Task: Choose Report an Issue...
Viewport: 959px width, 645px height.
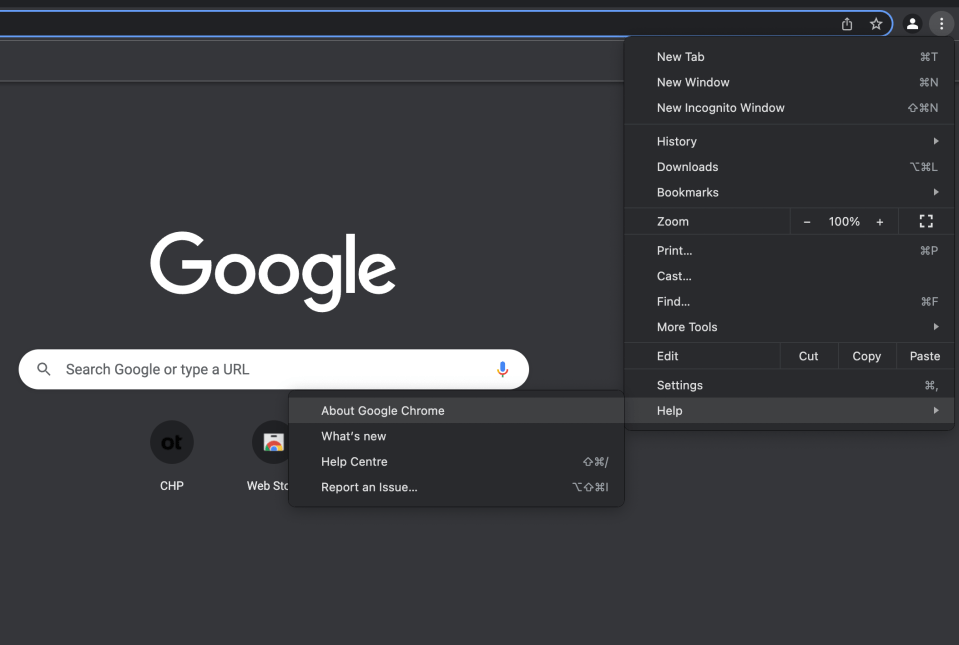Action: point(456,487)
